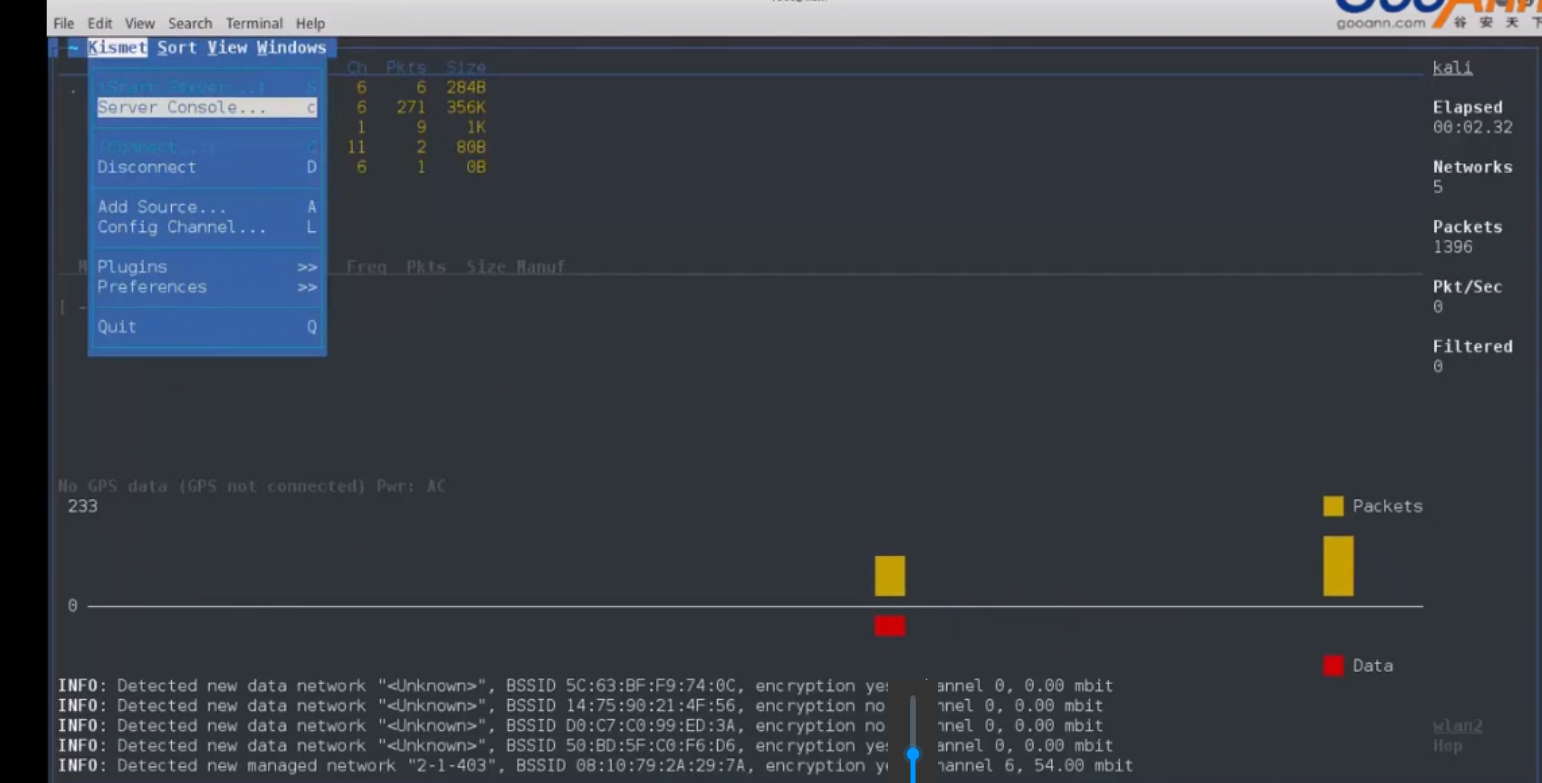Open the terminal Help menu
1542x783 pixels.
[x=310, y=23]
